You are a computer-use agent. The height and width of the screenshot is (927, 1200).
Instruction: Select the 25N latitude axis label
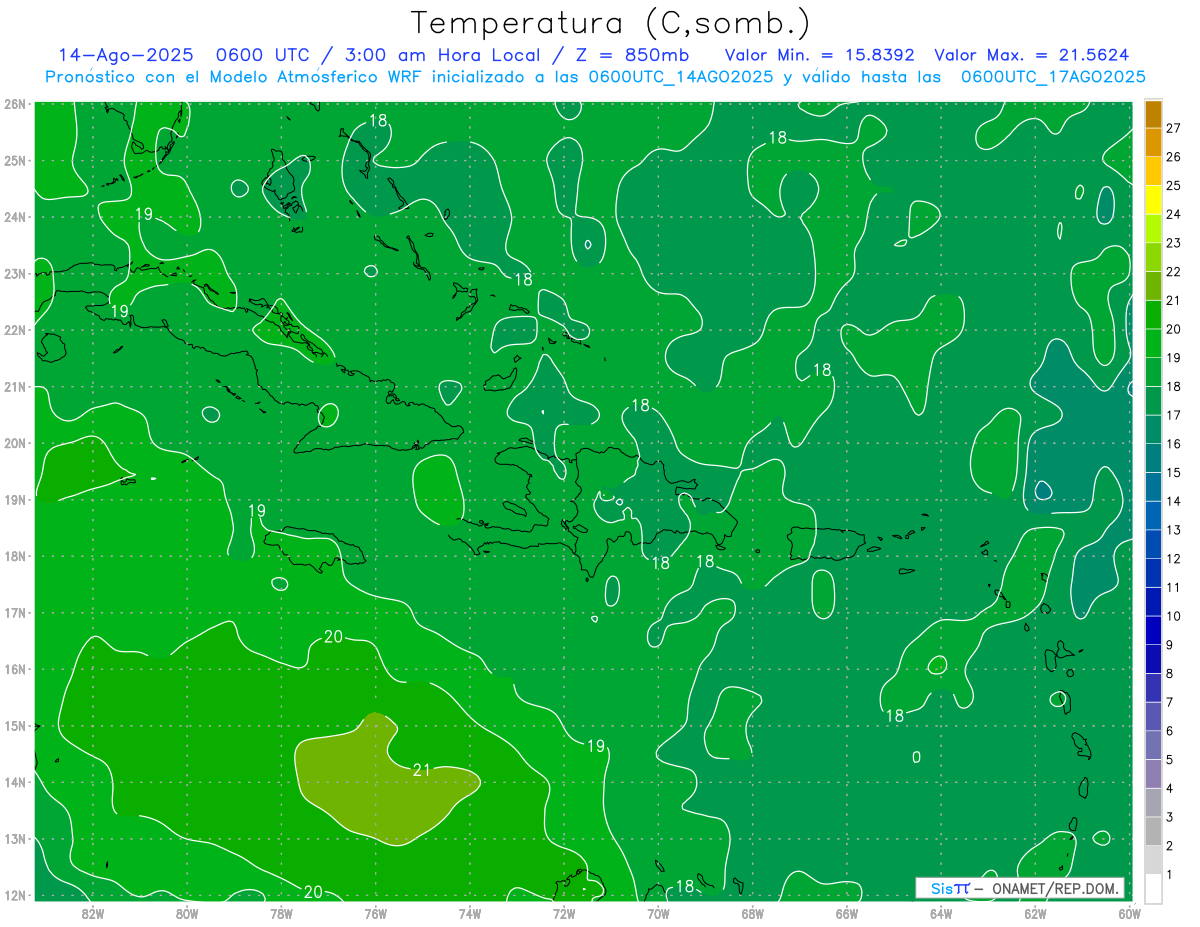pos(15,160)
